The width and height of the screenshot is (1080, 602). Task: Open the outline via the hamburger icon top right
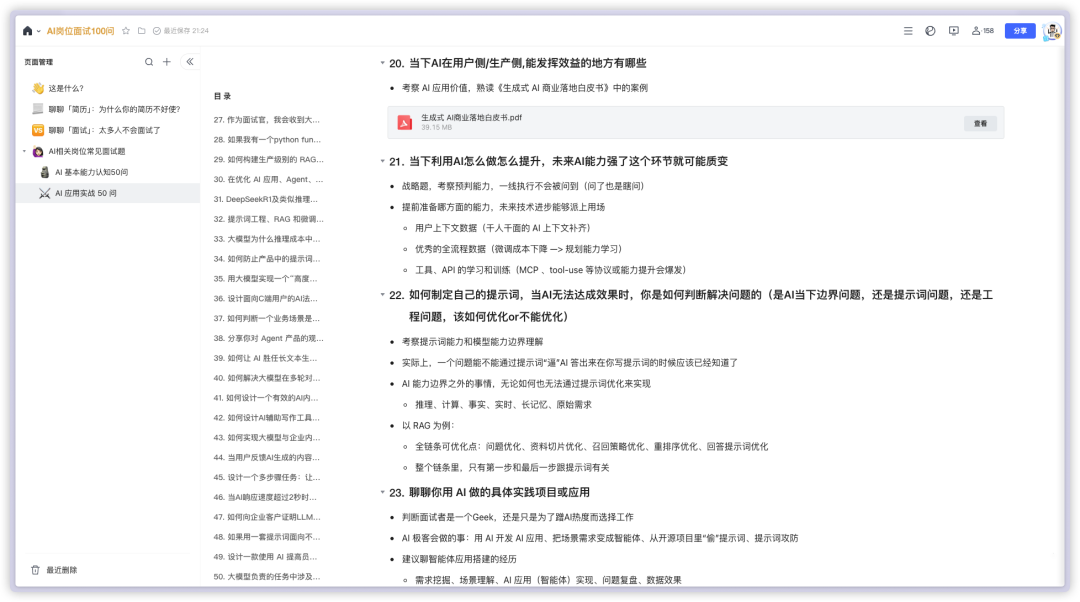tap(908, 30)
